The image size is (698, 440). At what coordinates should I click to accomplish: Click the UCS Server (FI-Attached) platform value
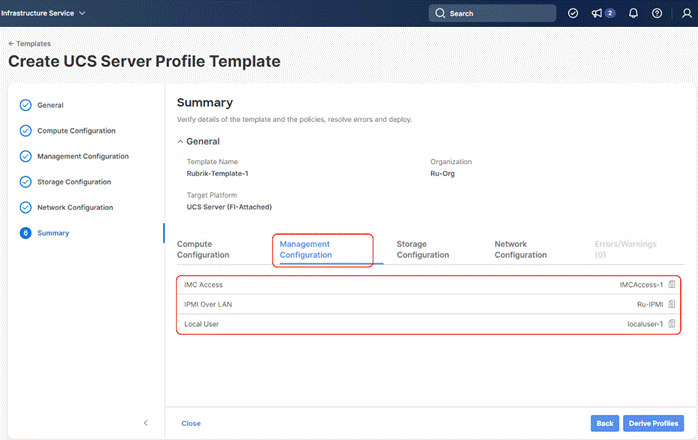pos(229,207)
